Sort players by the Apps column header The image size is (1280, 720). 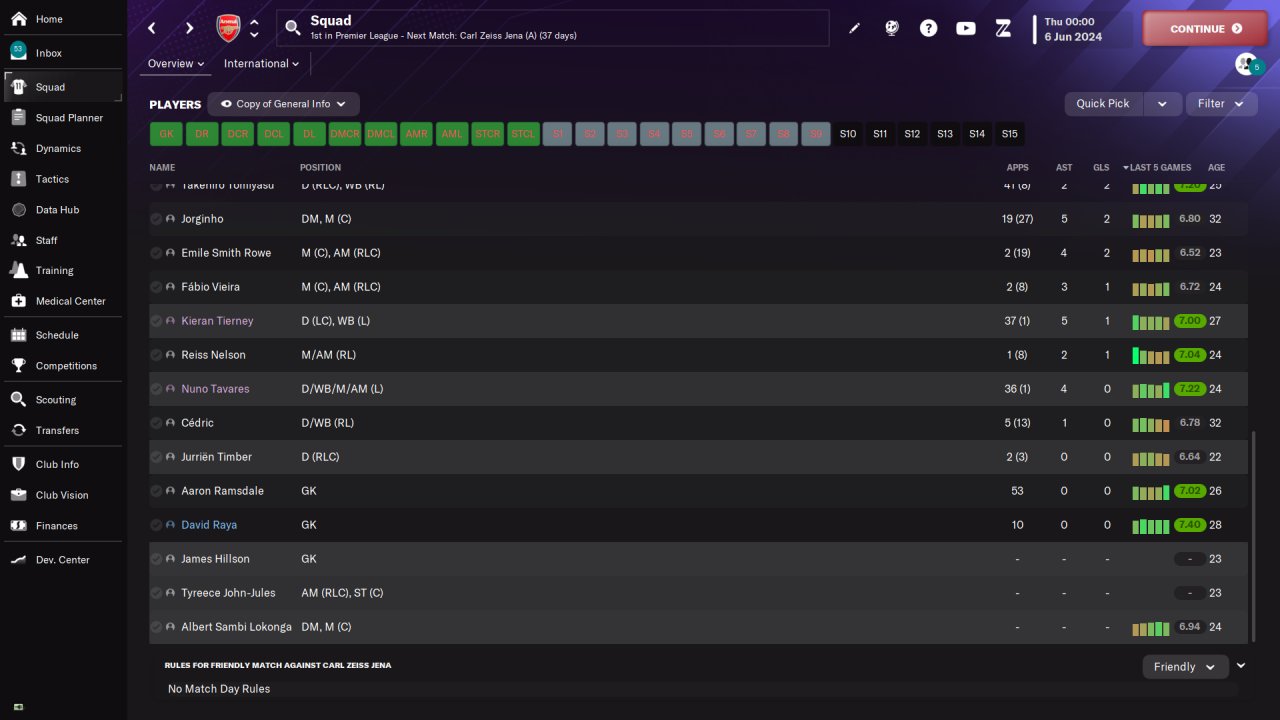[1017, 168]
